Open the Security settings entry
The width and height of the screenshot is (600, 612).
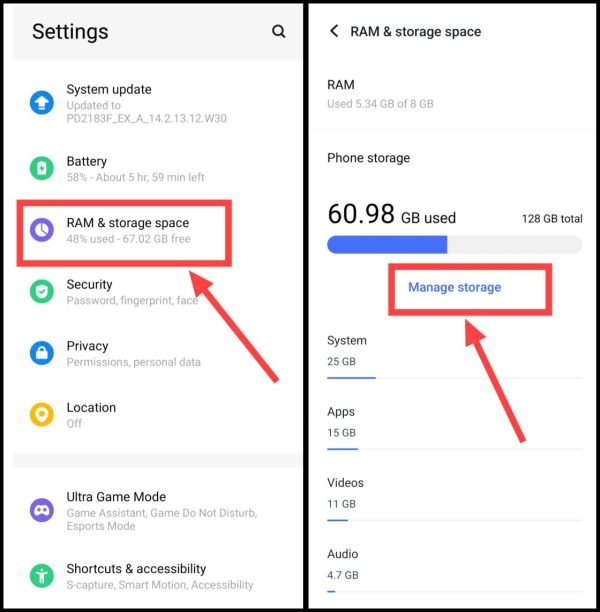click(158, 292)
